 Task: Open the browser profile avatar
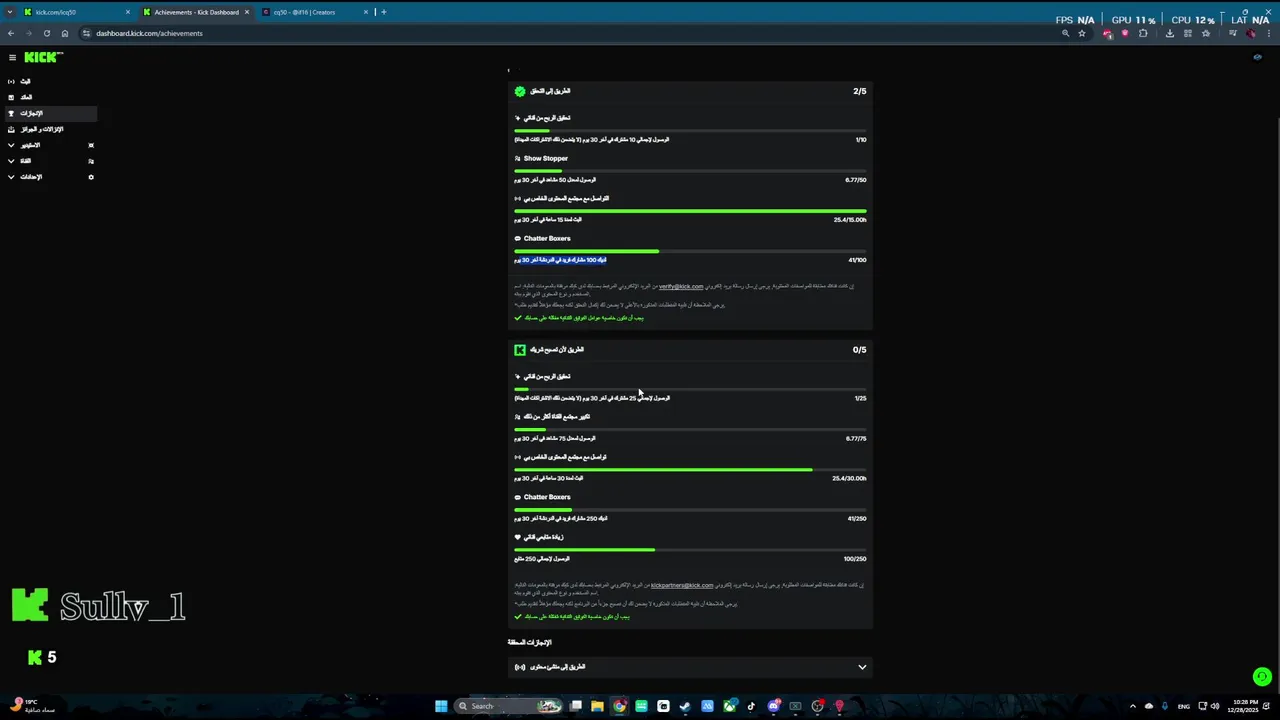[1251, 33]
